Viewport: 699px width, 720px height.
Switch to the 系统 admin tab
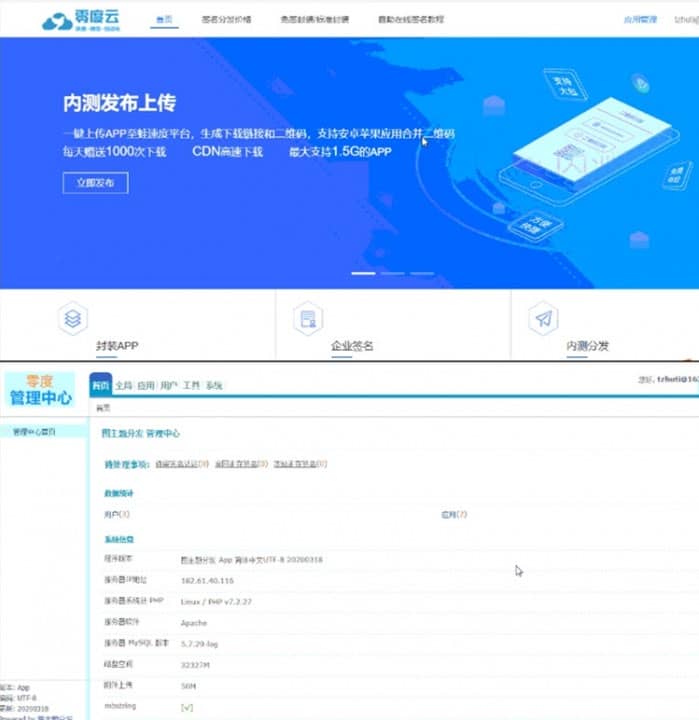click(214, 385)
